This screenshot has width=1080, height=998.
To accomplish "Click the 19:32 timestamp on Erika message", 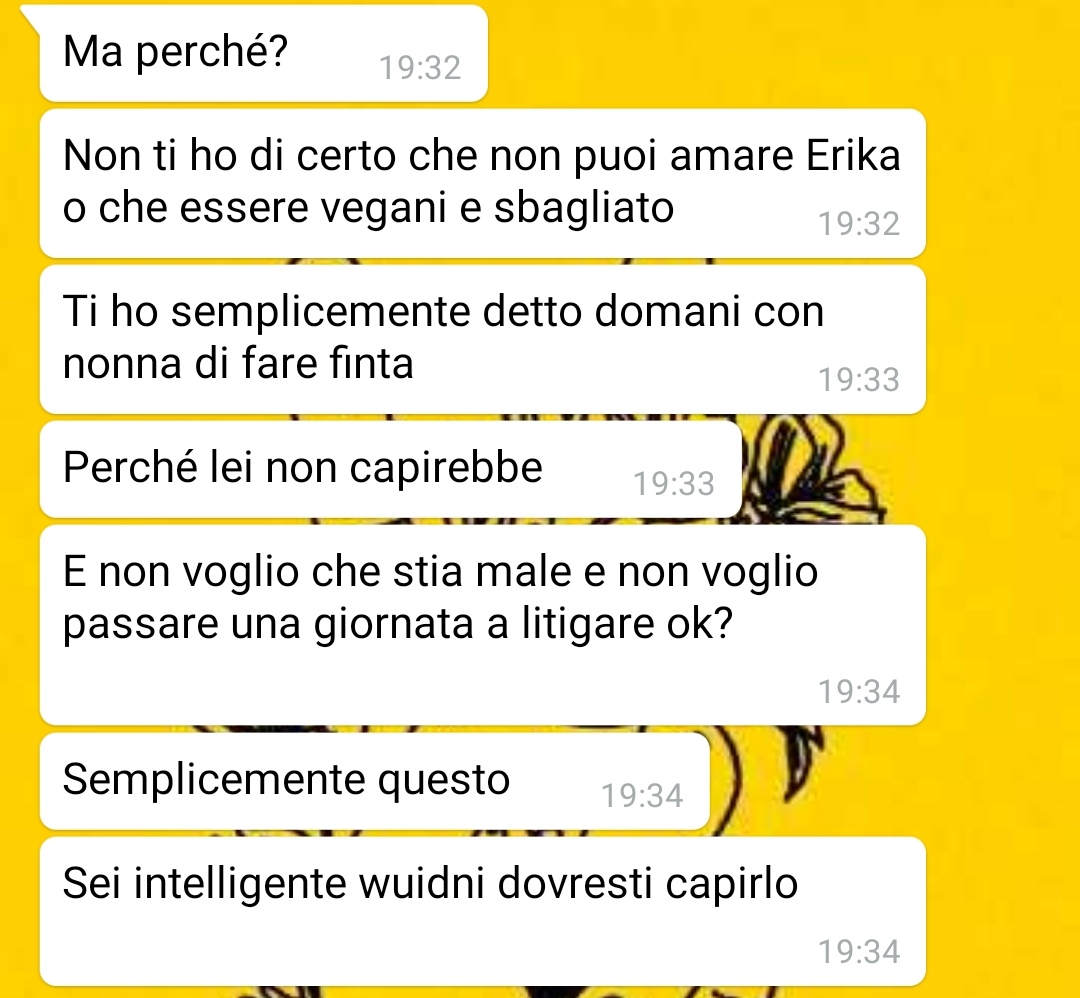I will (x=859, y=224).
